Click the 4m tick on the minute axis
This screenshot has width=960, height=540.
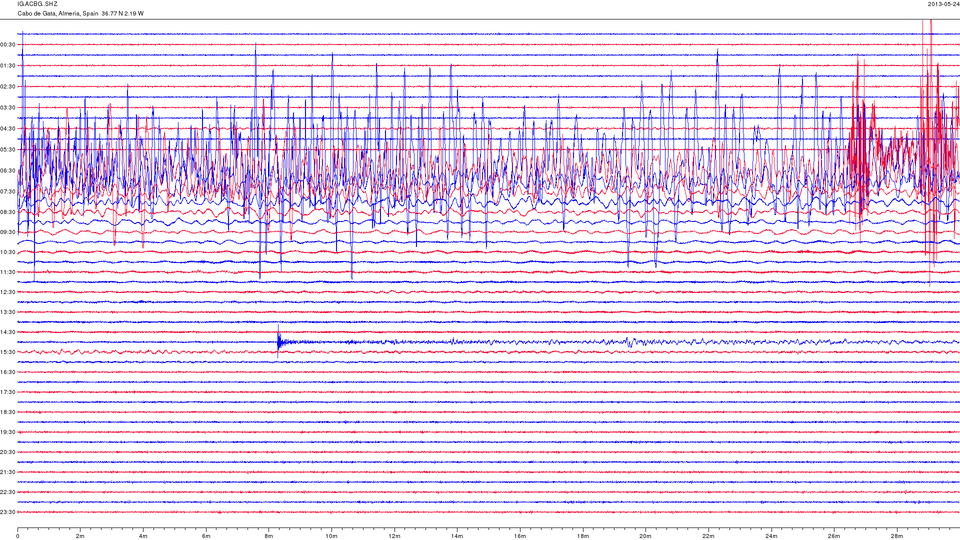click(143, 536)
